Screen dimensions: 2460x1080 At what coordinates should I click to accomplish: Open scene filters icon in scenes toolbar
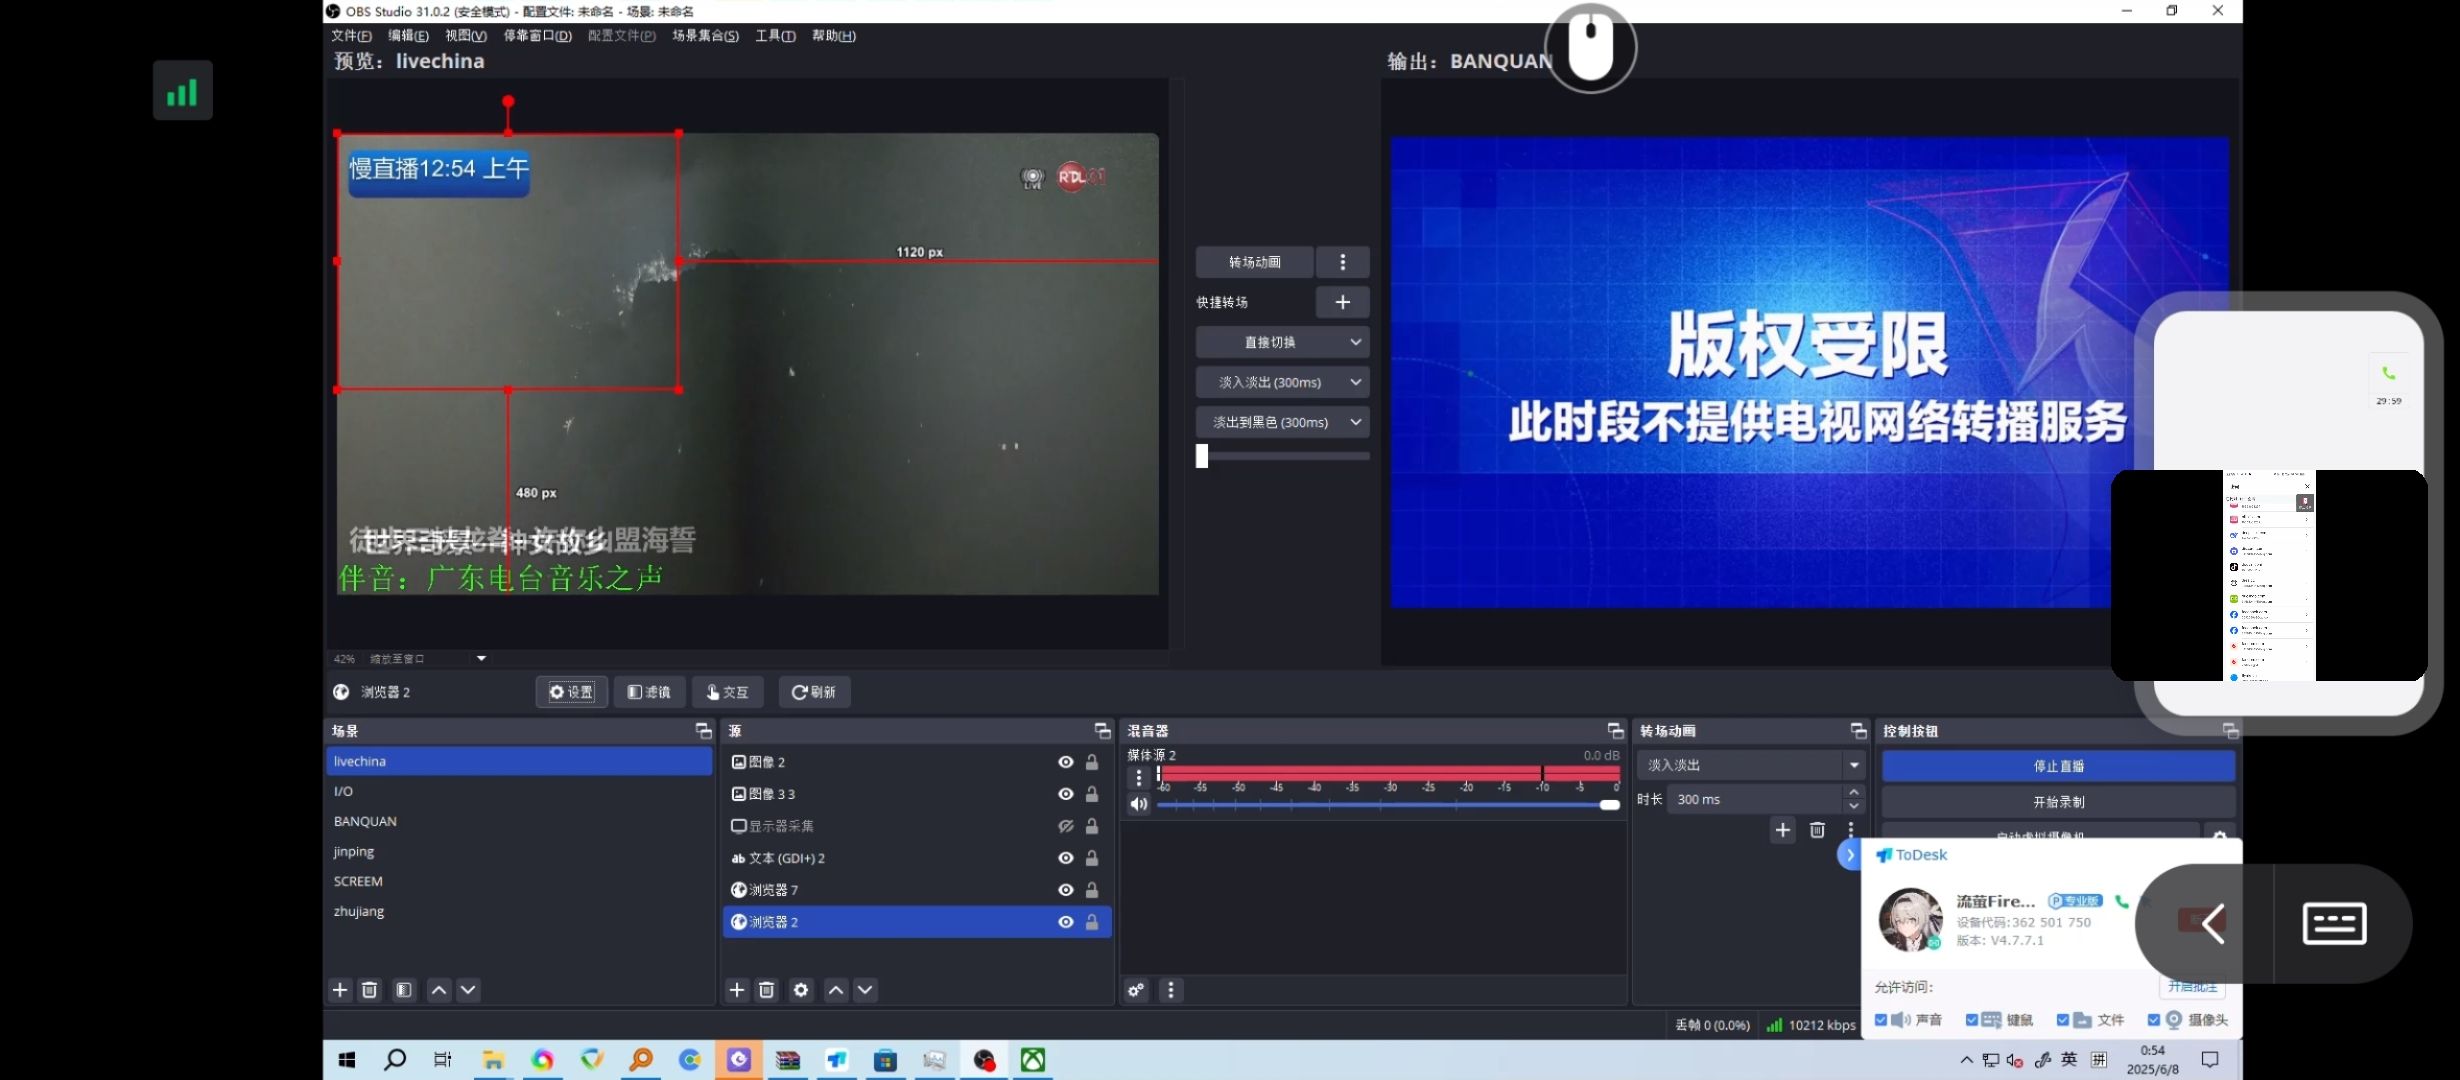point(404,990)
